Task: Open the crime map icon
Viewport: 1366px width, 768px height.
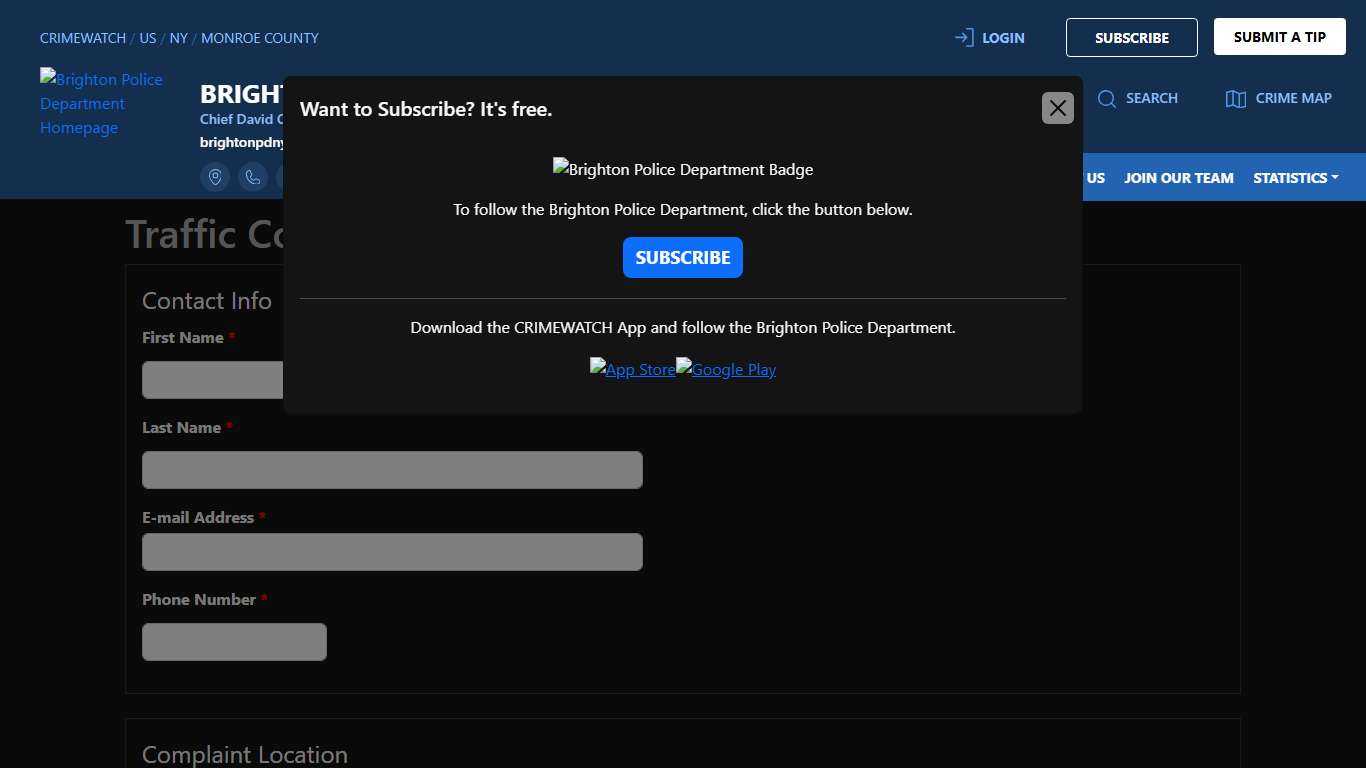Action: tap(1236, 98)
